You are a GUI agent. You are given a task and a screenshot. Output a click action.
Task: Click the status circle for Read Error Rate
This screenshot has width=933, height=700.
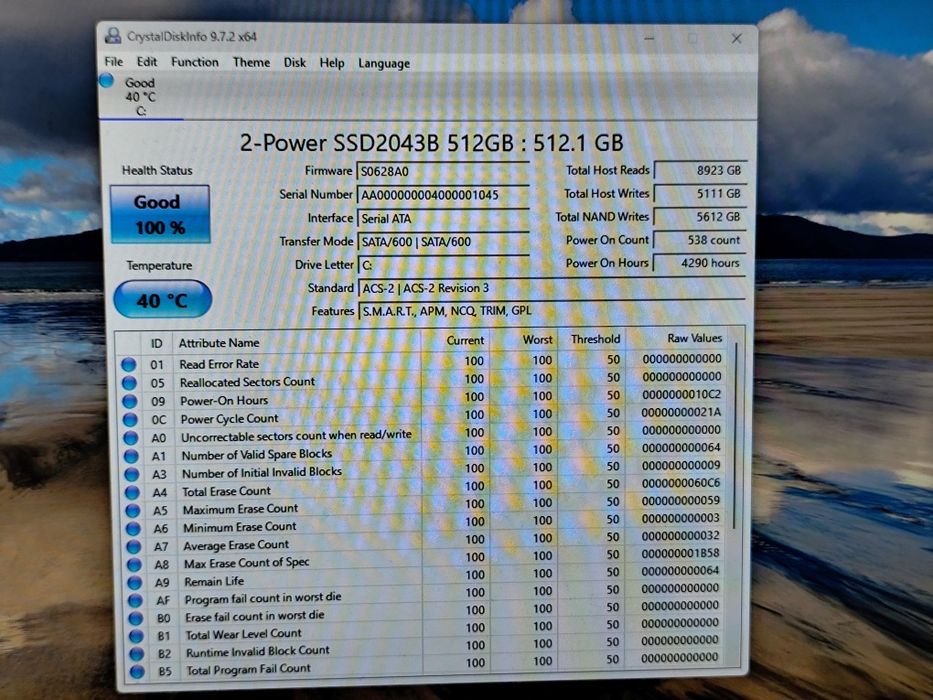tap(129, 364)
